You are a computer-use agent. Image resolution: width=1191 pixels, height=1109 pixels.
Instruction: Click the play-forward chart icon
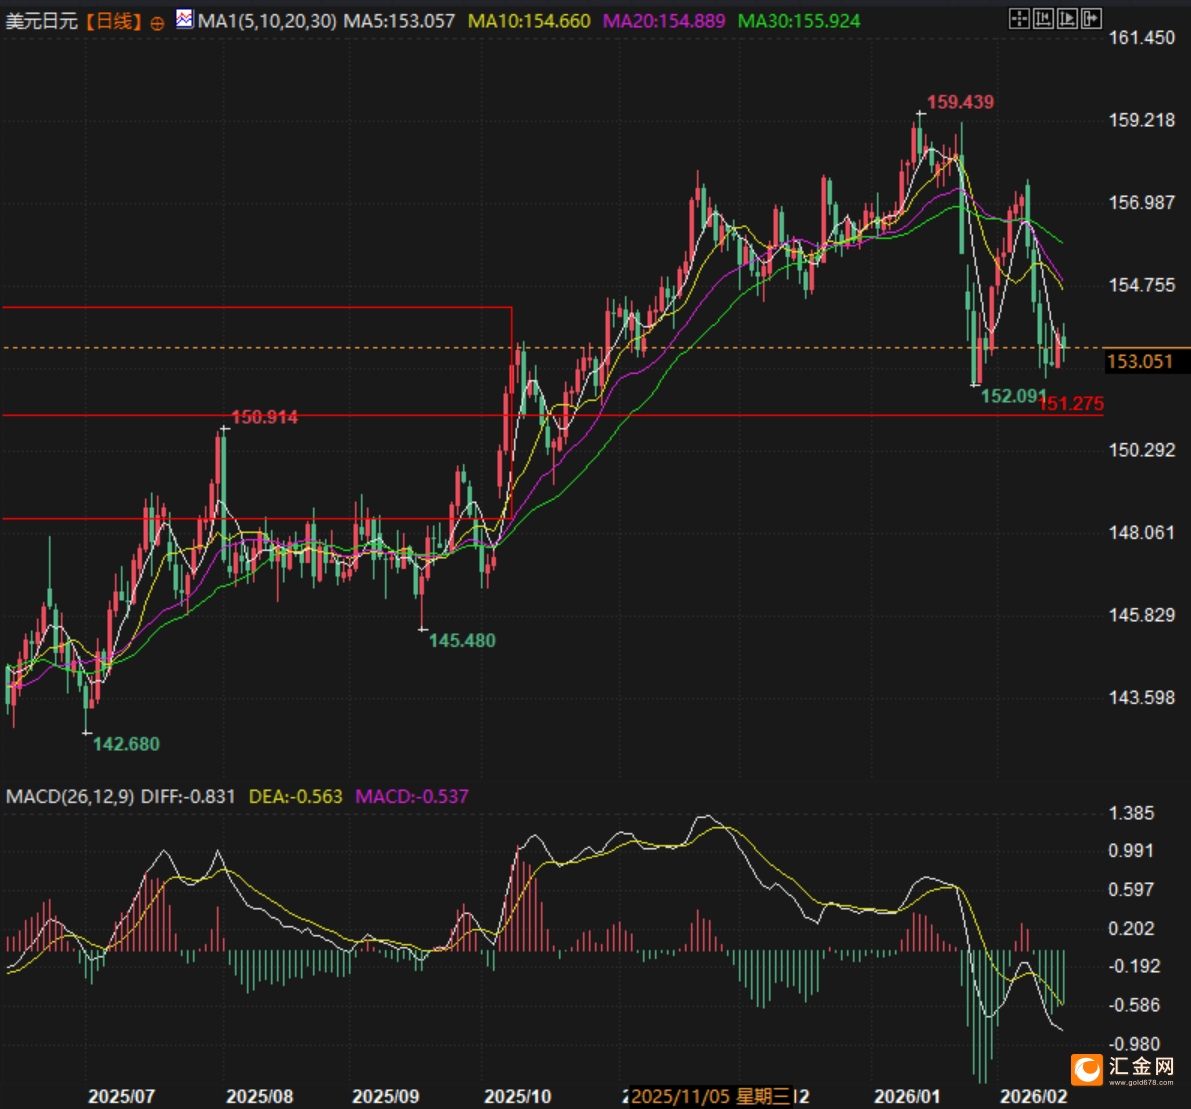coord(1067,18)
